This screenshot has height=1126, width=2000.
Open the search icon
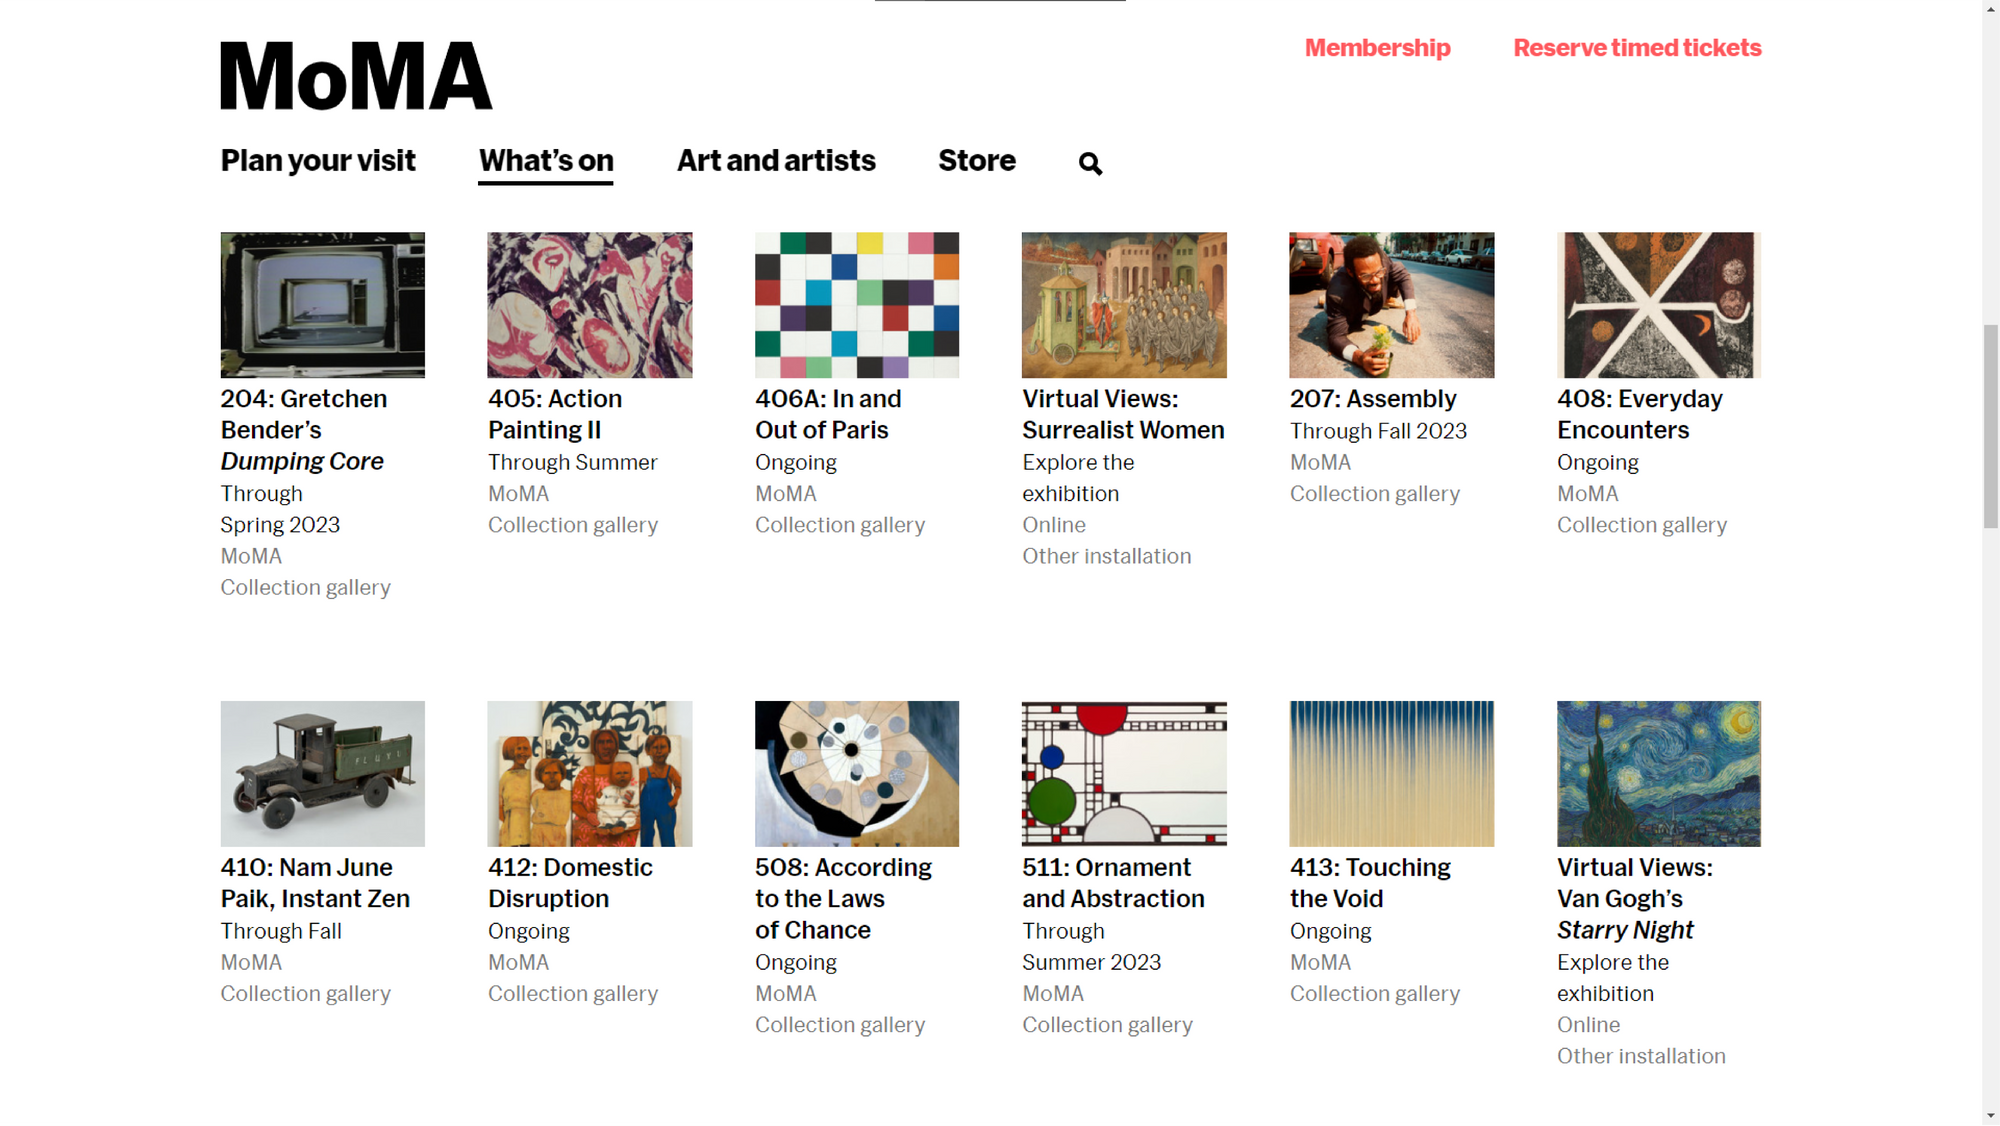click(1089, 162)
